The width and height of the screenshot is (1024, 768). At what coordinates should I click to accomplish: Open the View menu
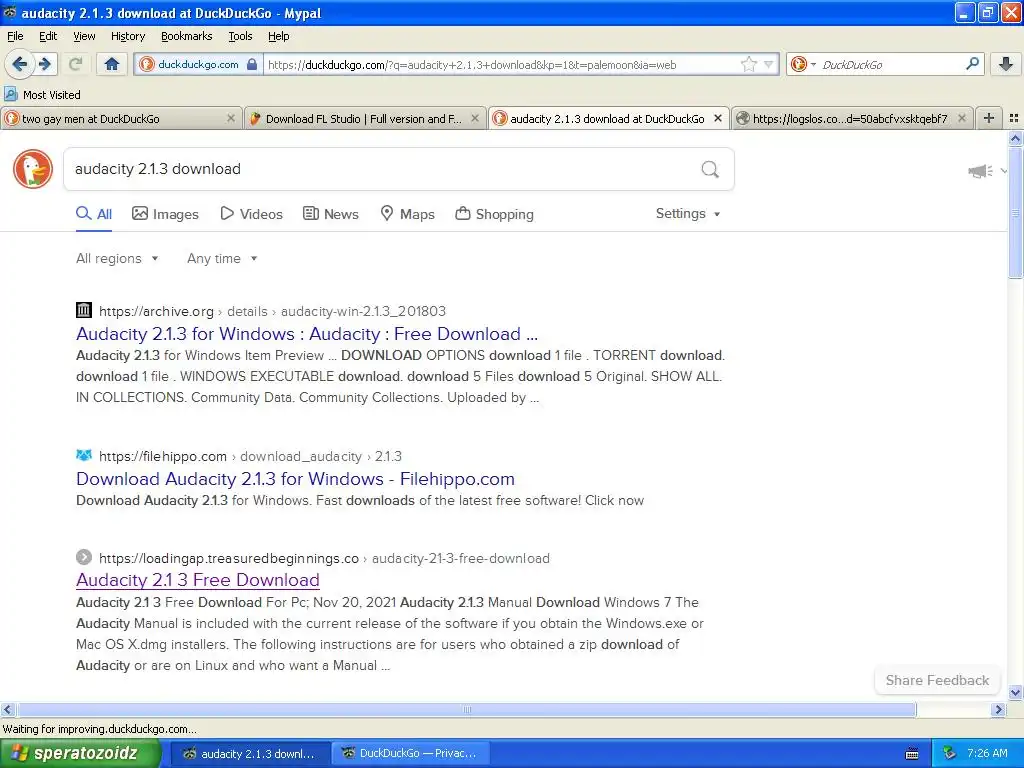click(84, 36)
